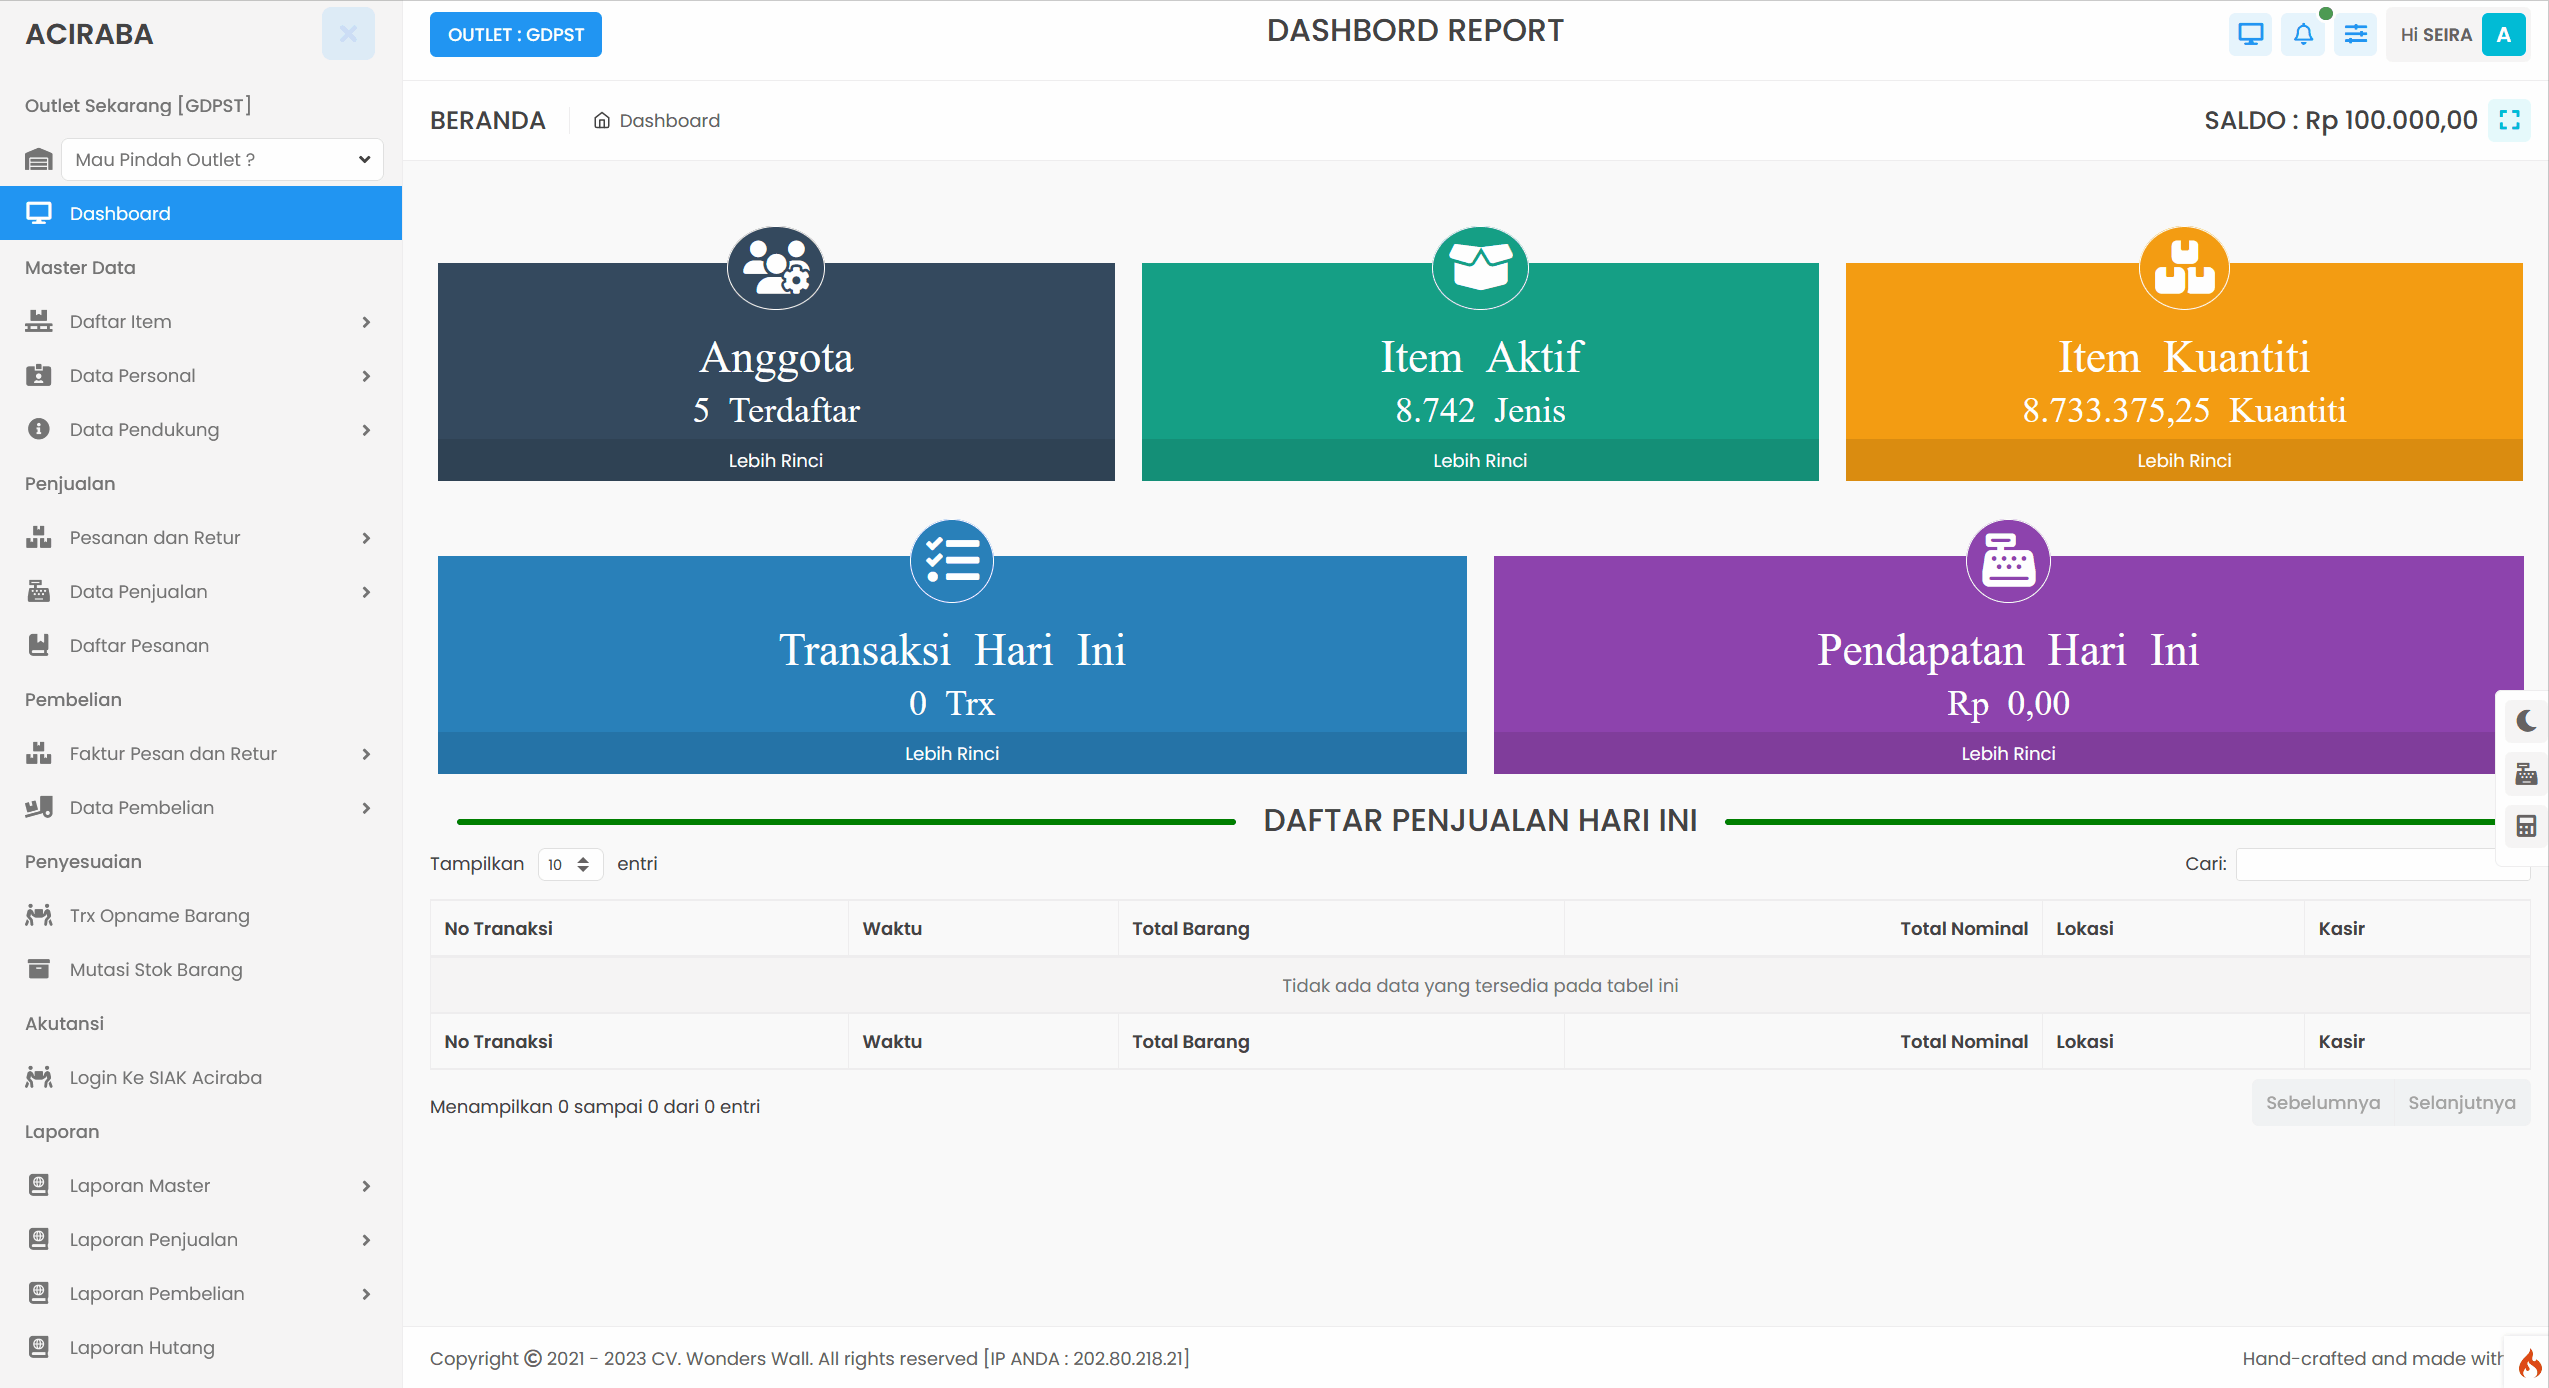This screenshot has height=1388, width=2549.
Task: Click the fullscreen expand icon beside SALDO
Action: click(2509, 120)
